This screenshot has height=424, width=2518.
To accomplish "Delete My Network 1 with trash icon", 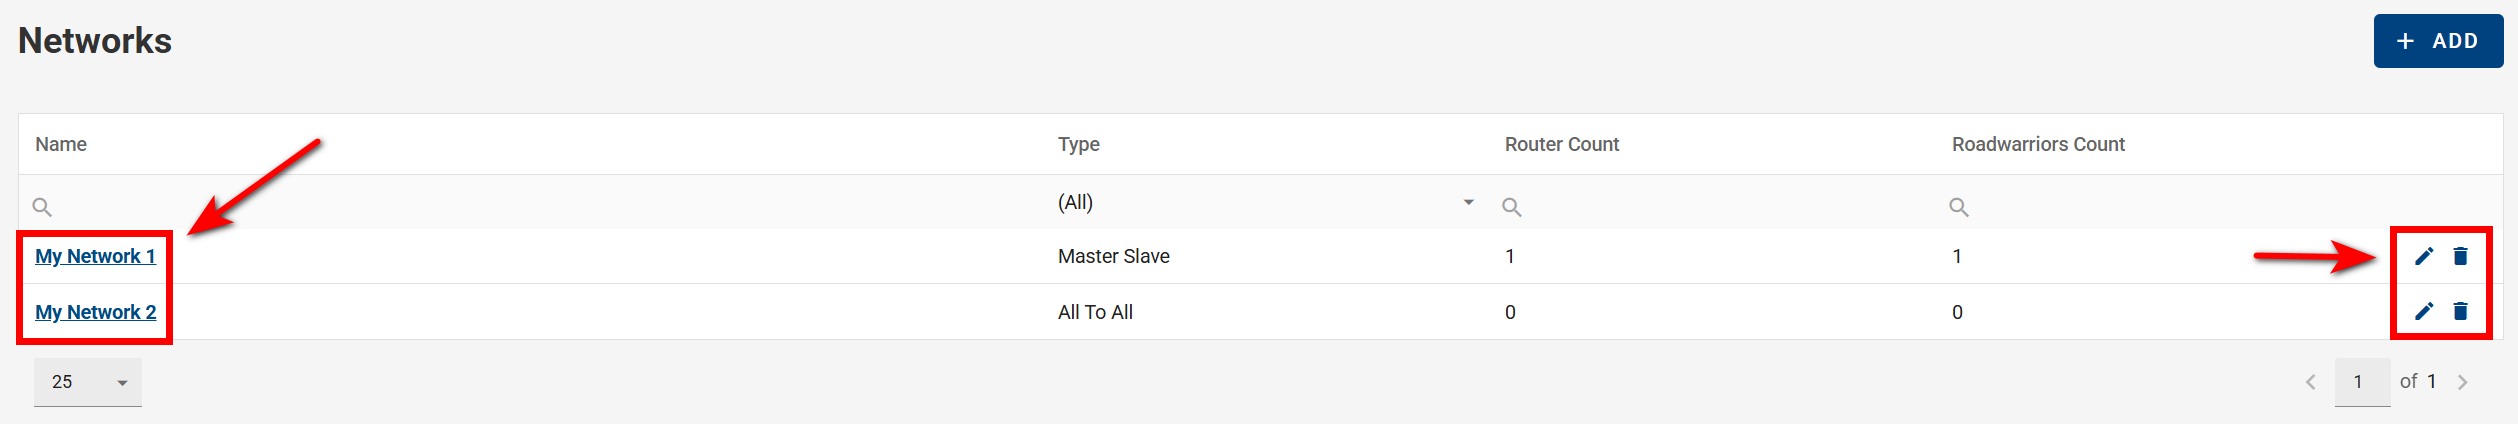I will click(2461, 257).
